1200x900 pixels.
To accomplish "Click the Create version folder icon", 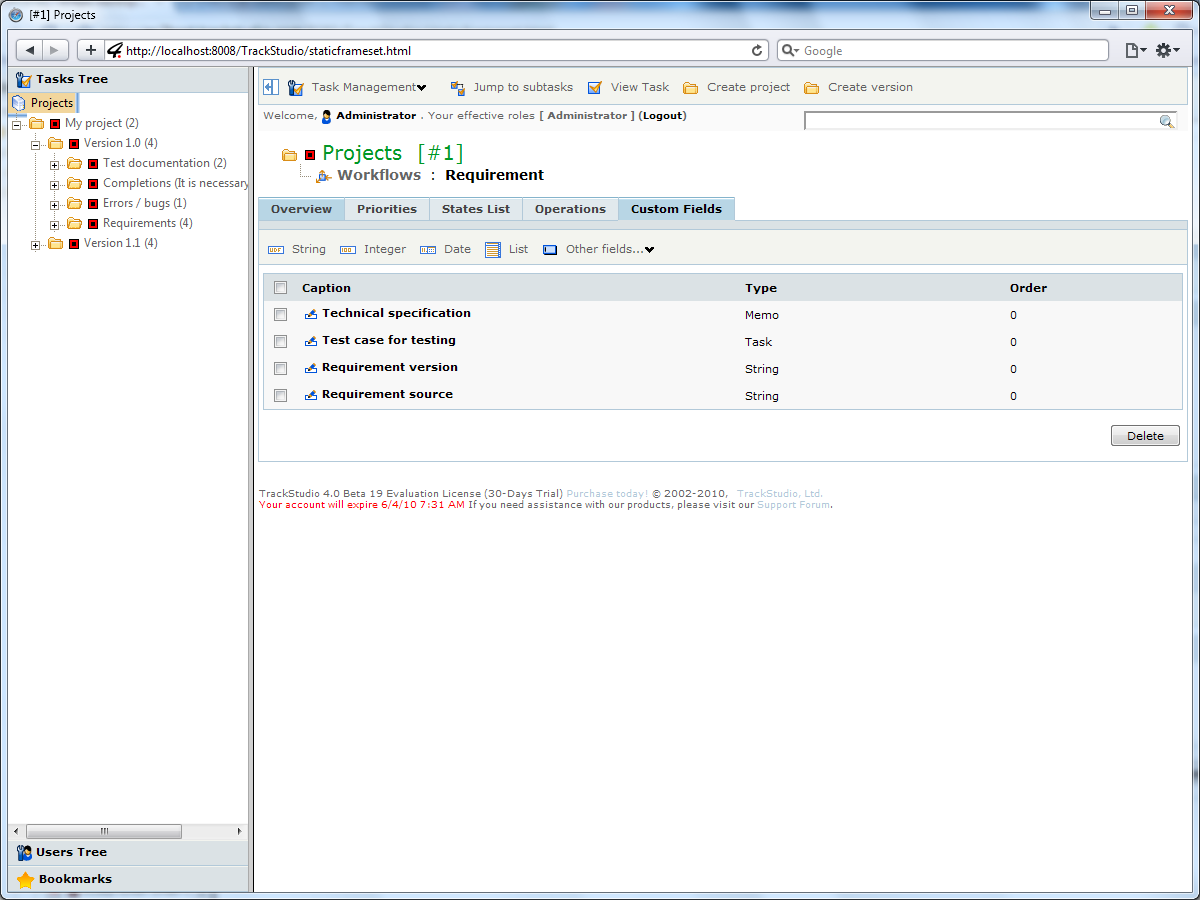I will pos(812,88).
